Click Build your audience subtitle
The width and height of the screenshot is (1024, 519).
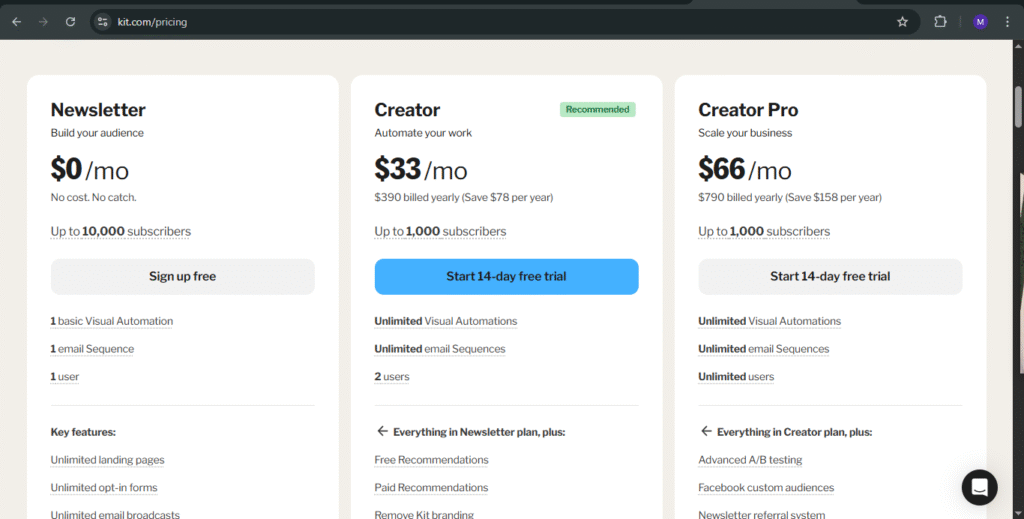(97, 133)
